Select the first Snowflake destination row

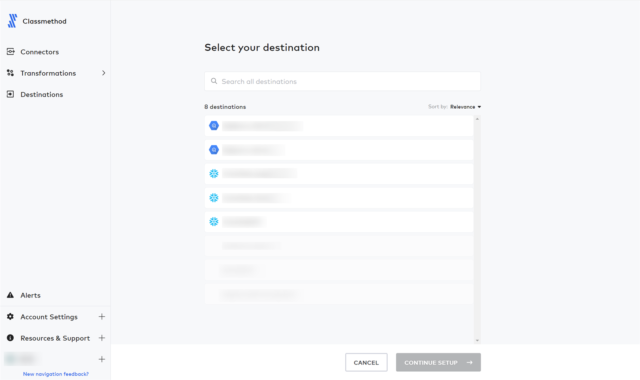pyautogui.click(x=339, y=174)
